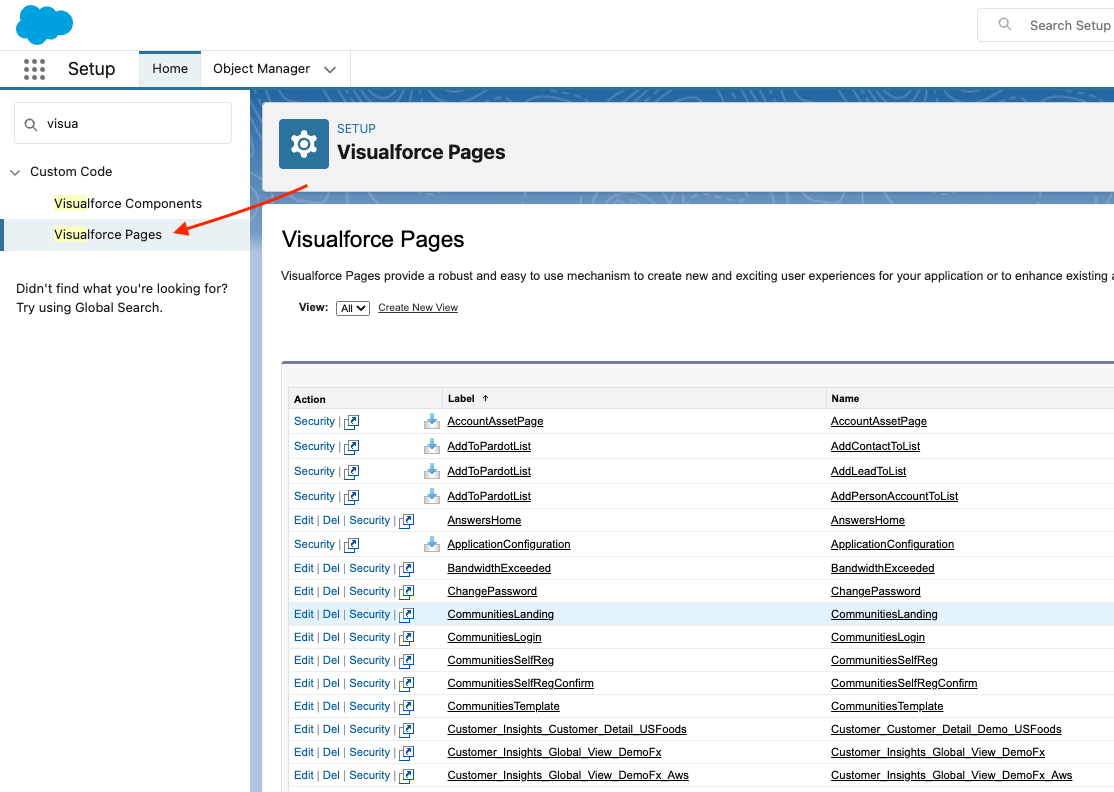Open the View dropdown set to All
Image resolution: width=1114 pixels, height=792 pixels.
click(x=353, y=308)
